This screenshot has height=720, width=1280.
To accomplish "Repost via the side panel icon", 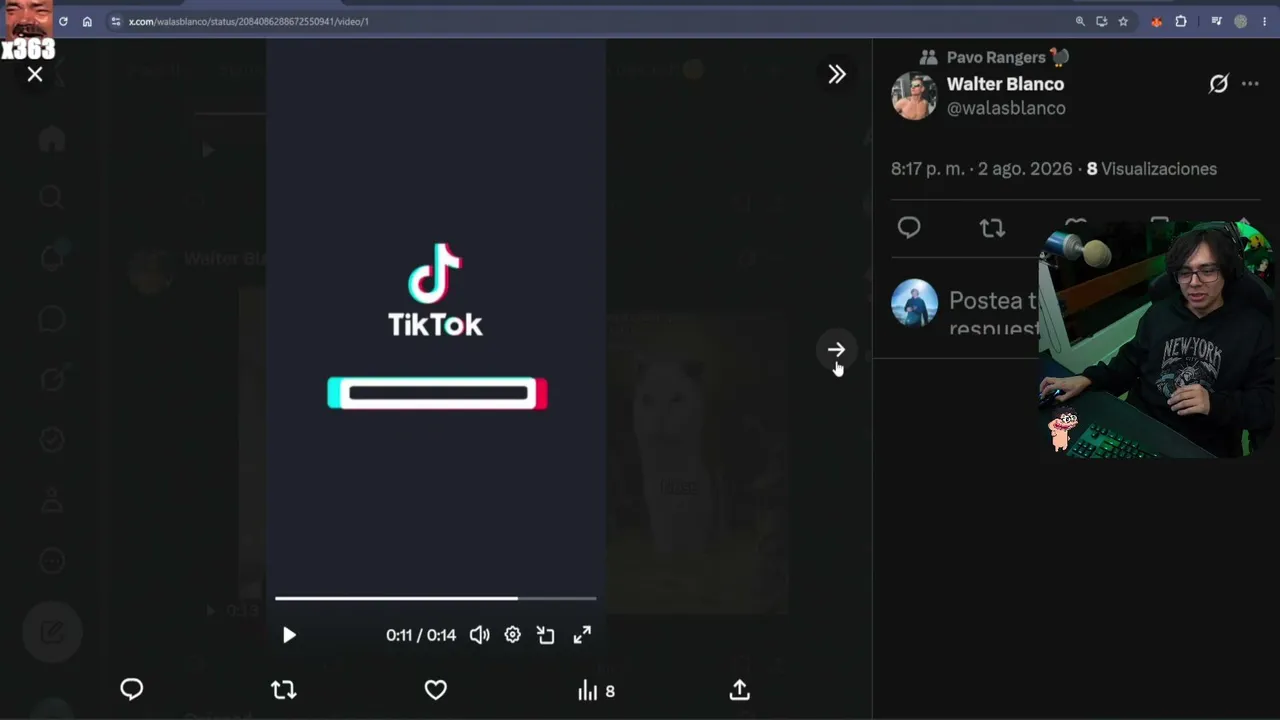I will tap(992, 228).
